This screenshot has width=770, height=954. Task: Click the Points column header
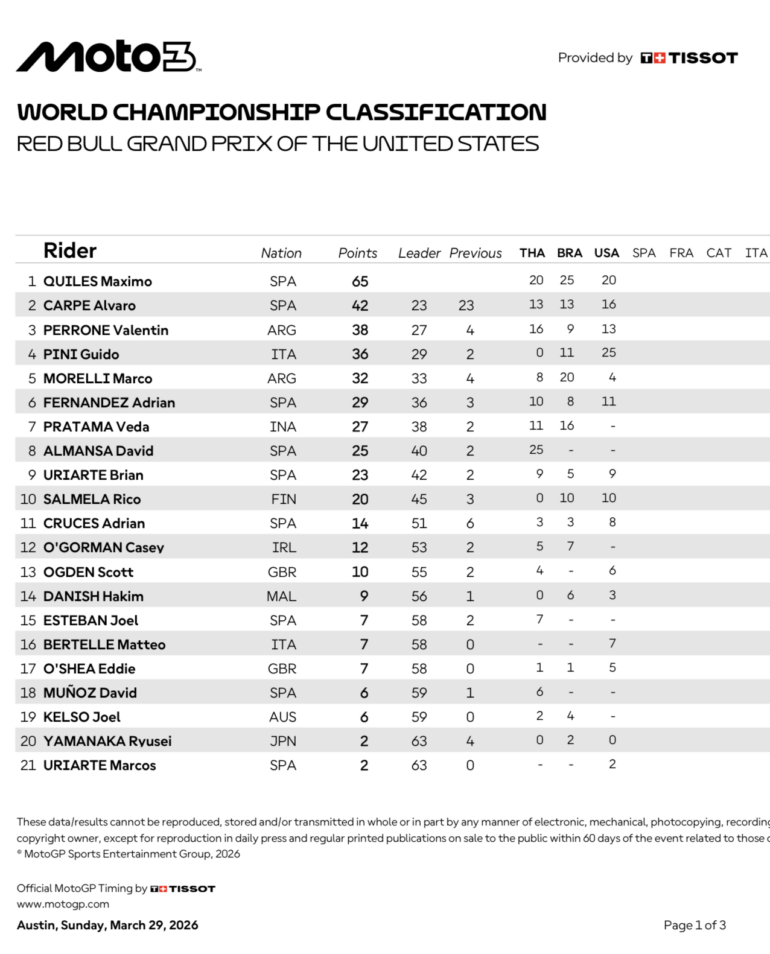[x=358, y=253]
